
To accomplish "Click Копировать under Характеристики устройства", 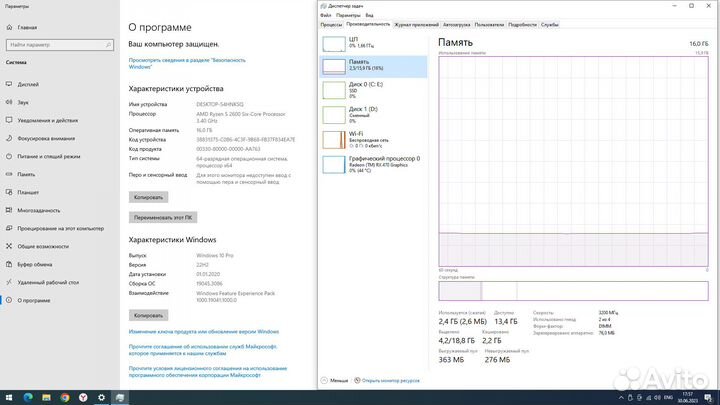I will pos(148,197).
